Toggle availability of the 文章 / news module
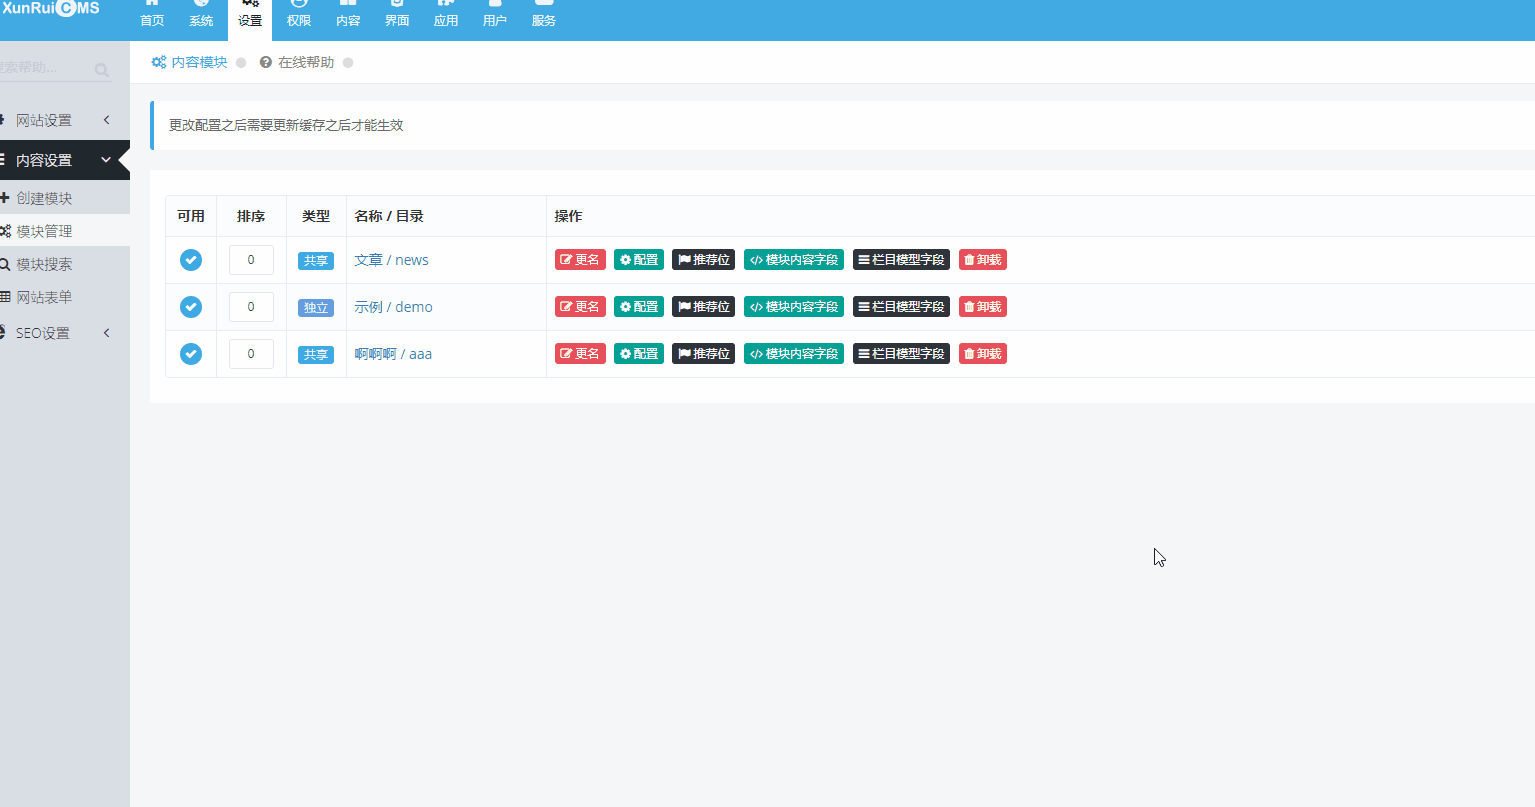Viewport: 1535px width, 807px height. [x=191, y=260]
